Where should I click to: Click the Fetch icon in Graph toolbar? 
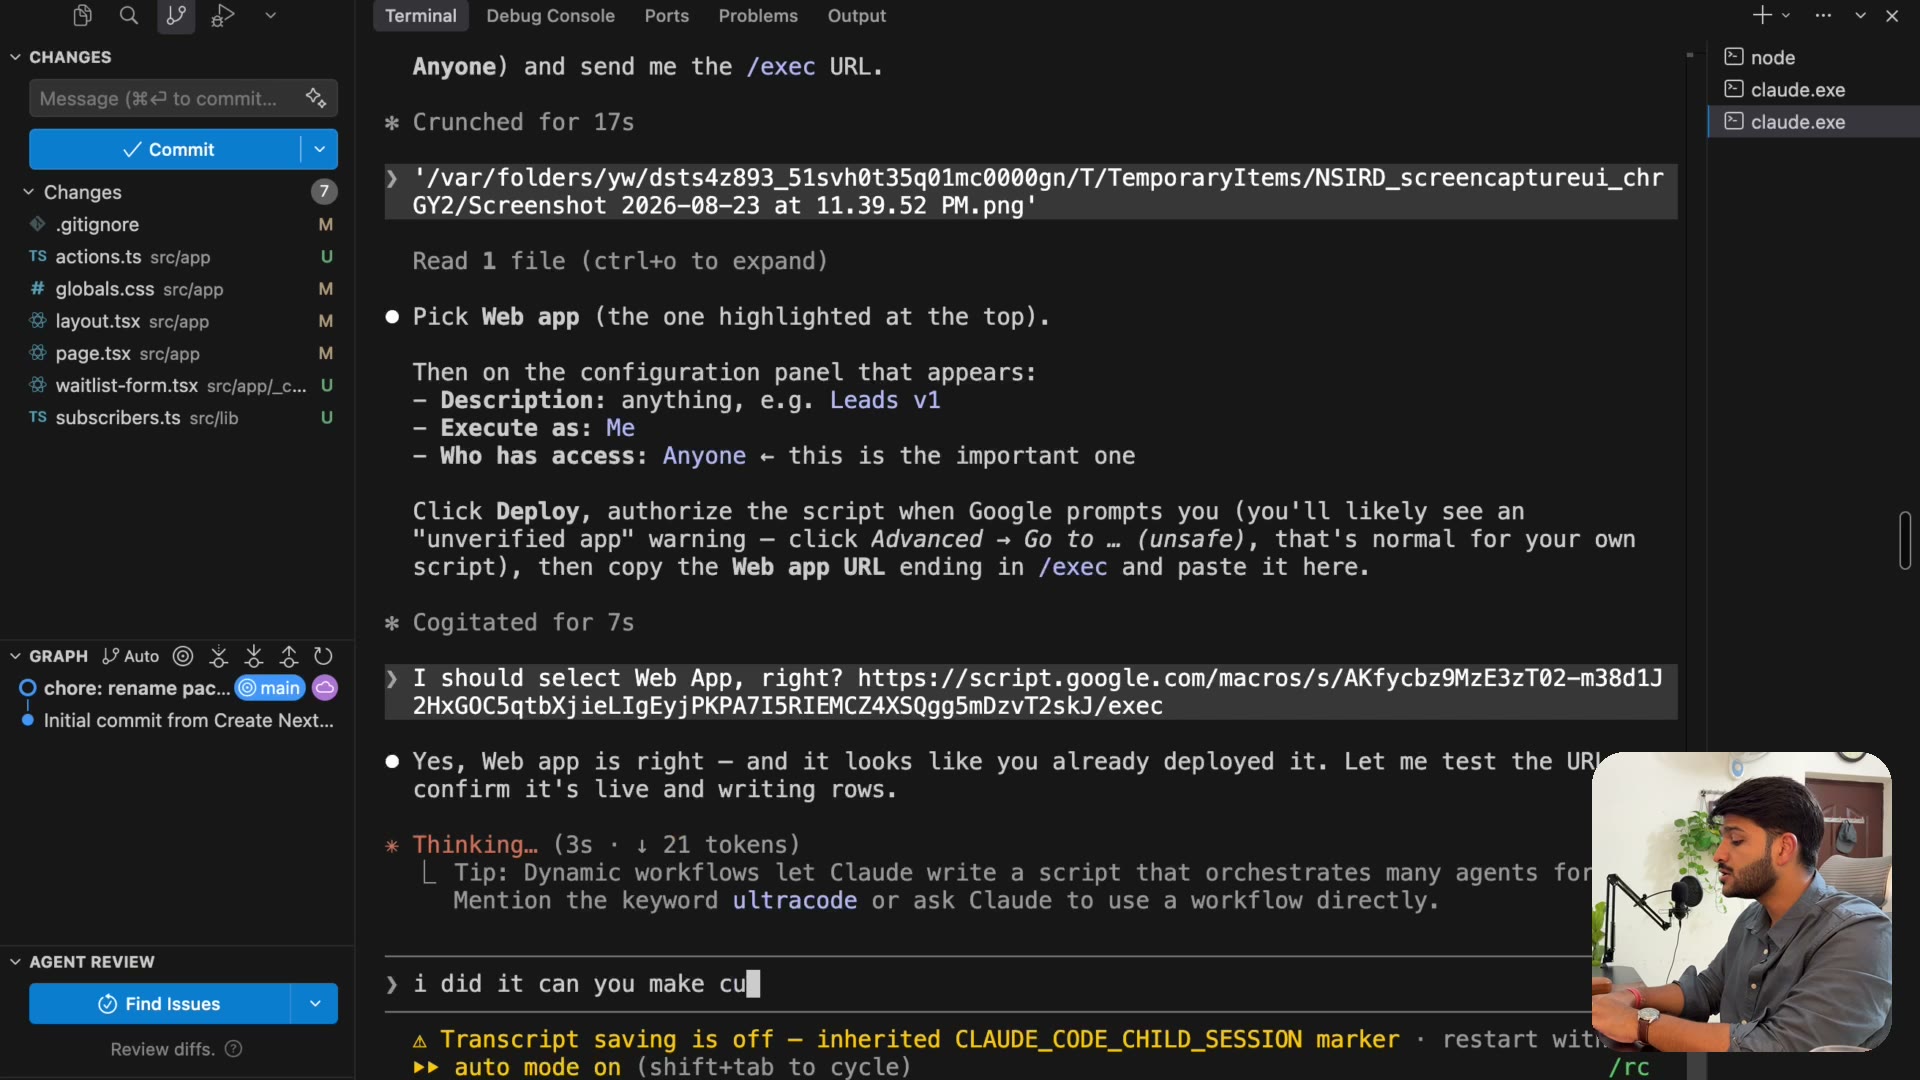tap(219, 656)
